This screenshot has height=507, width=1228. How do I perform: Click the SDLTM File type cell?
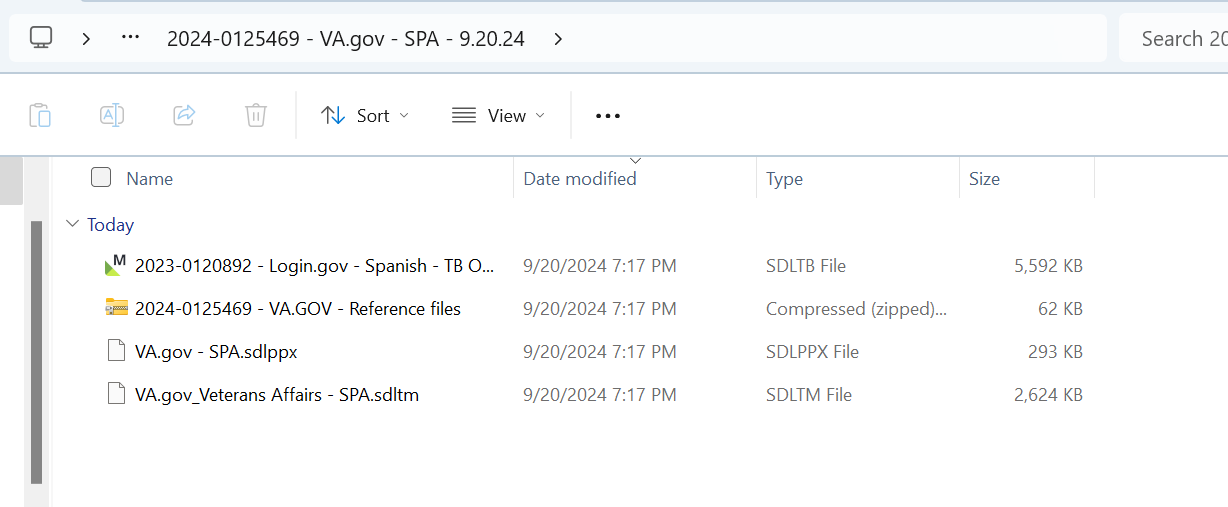pos(809,395)
